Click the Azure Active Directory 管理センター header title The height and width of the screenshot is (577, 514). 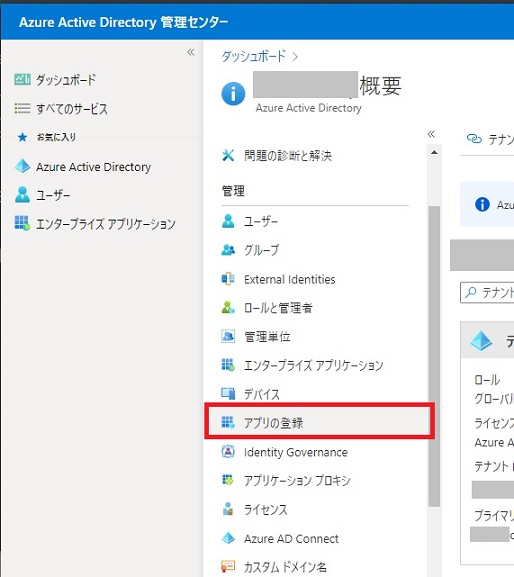coord(124,22)
